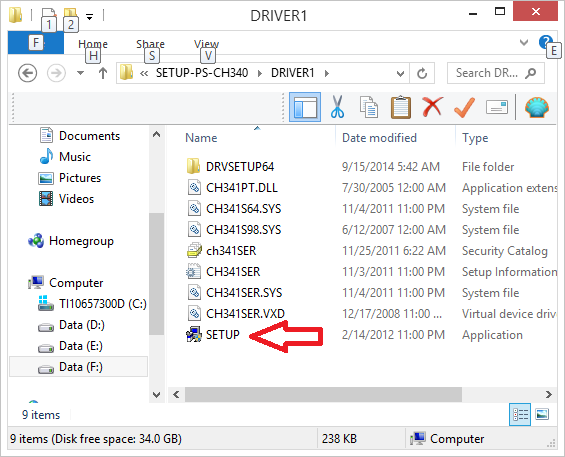Select CH341SER.VXD file
565x457 pixels.
click(245, 314)
